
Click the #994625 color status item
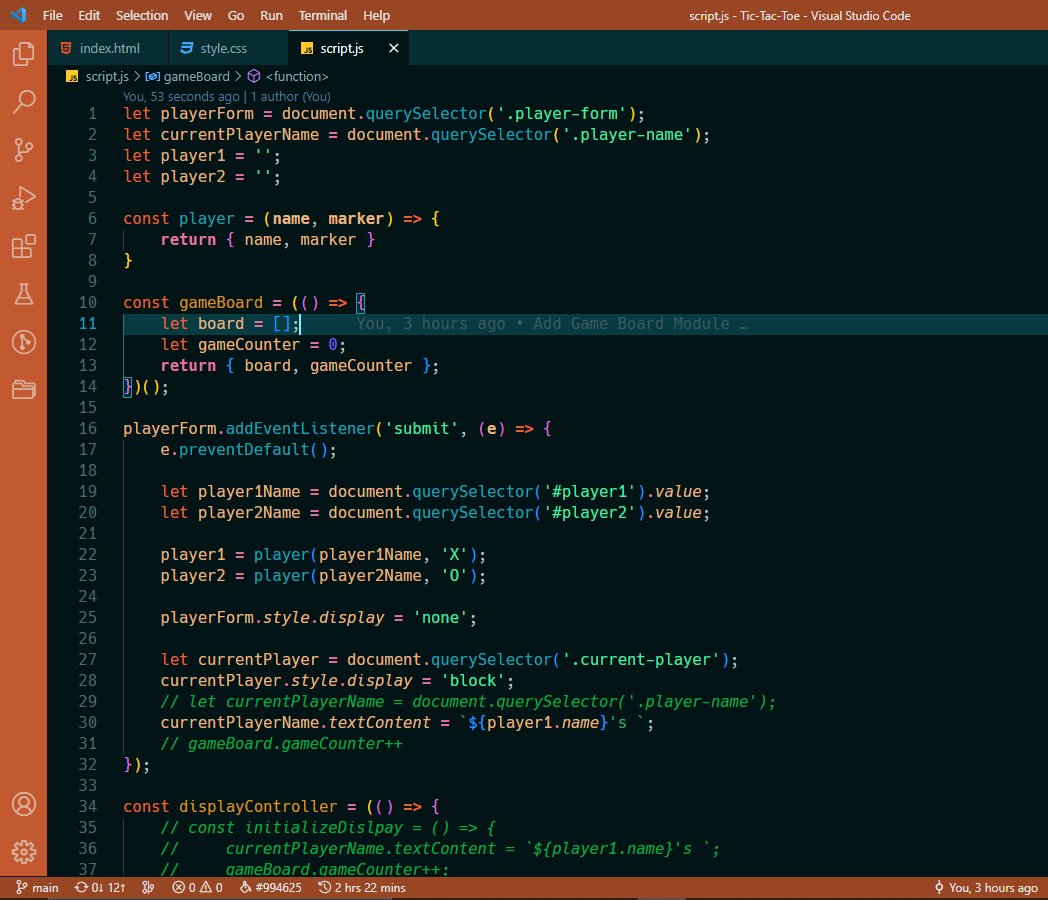tap(271, 887)
